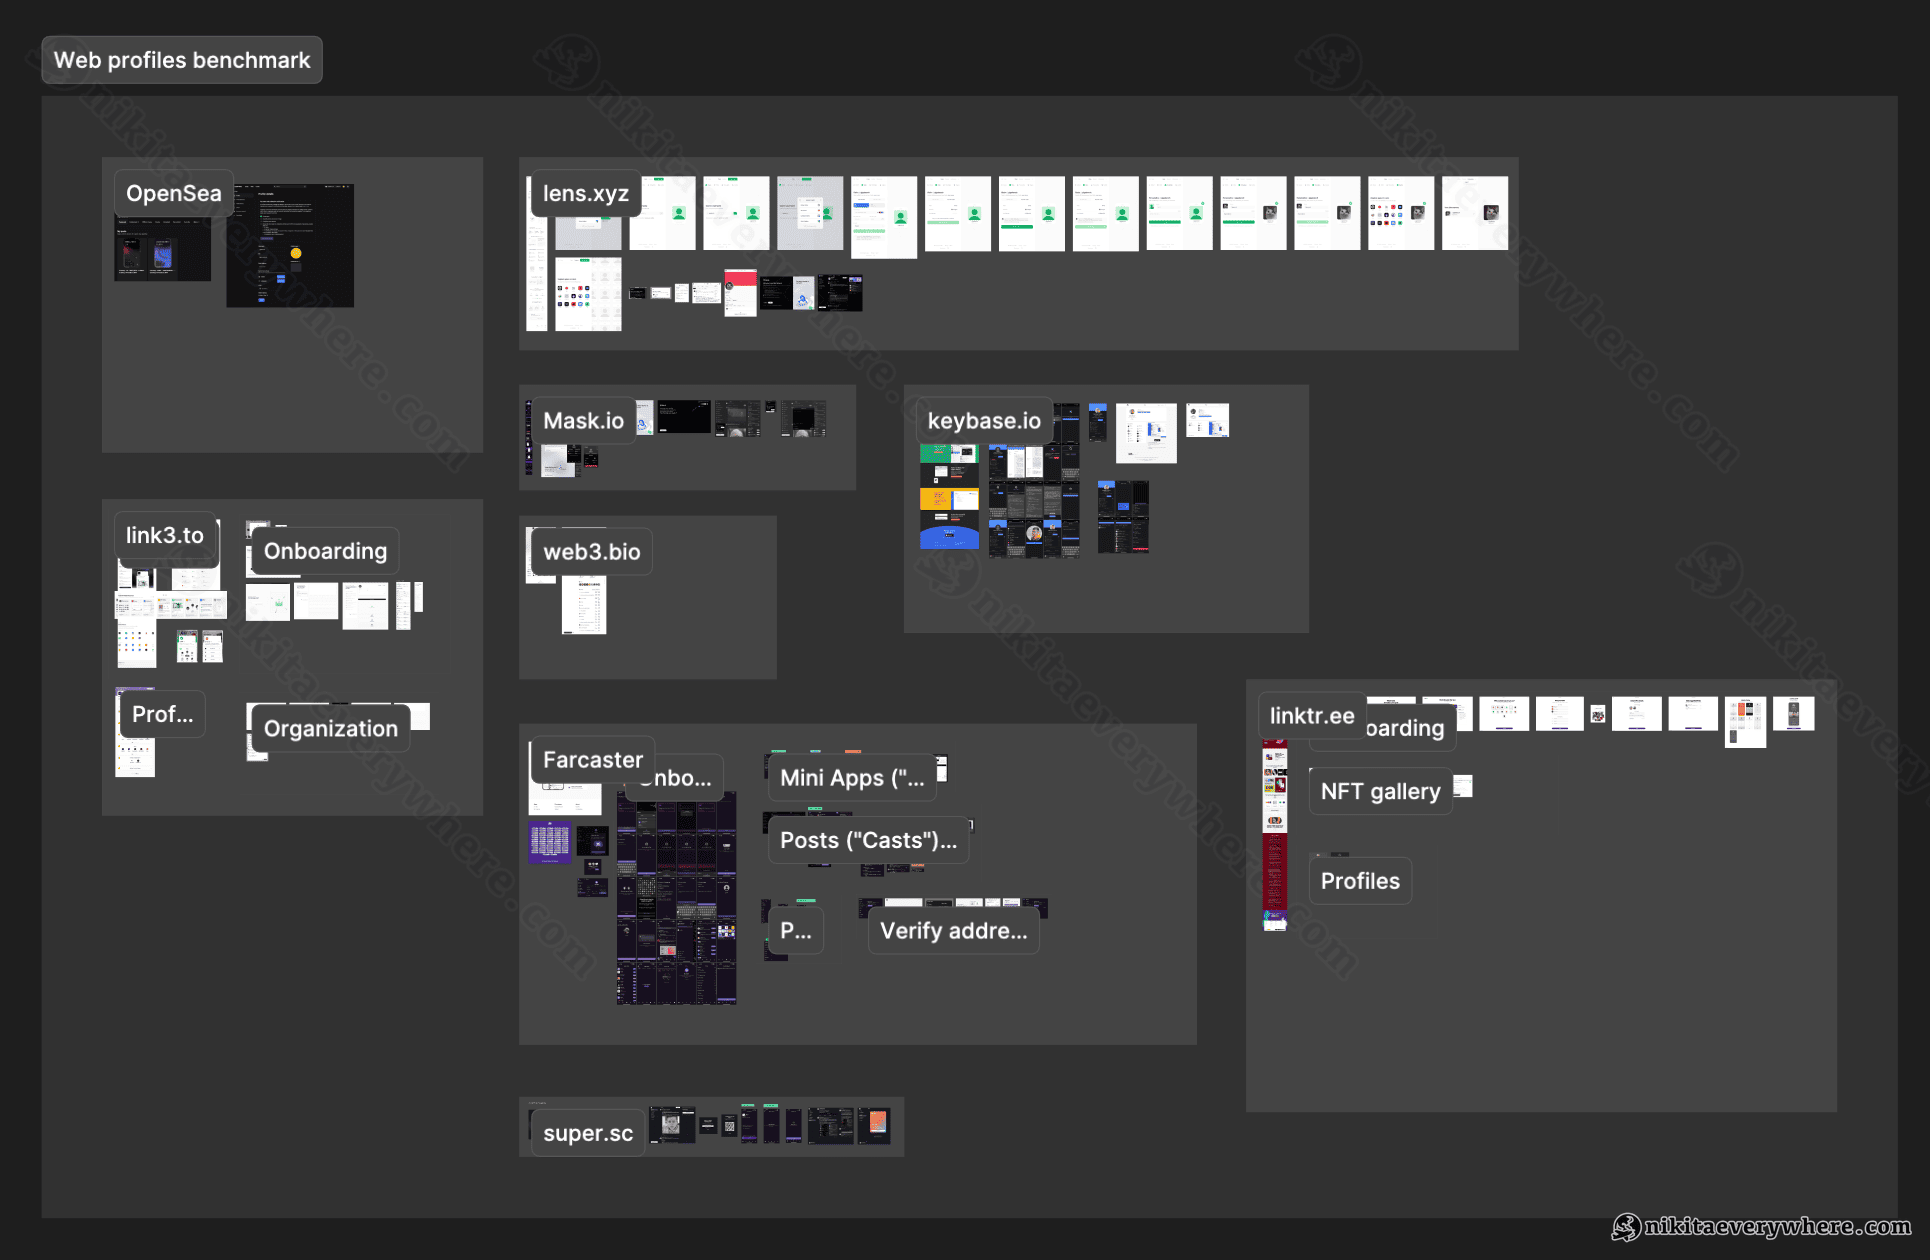The height and width of the screenshot is (1260, 1930).
Task: Open the Posts ("Casts") group label
Action: (x=867, y=840)
